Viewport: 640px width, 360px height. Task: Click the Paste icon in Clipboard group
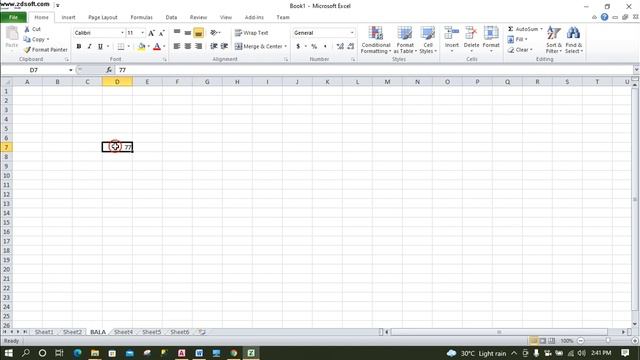[12, 33]
